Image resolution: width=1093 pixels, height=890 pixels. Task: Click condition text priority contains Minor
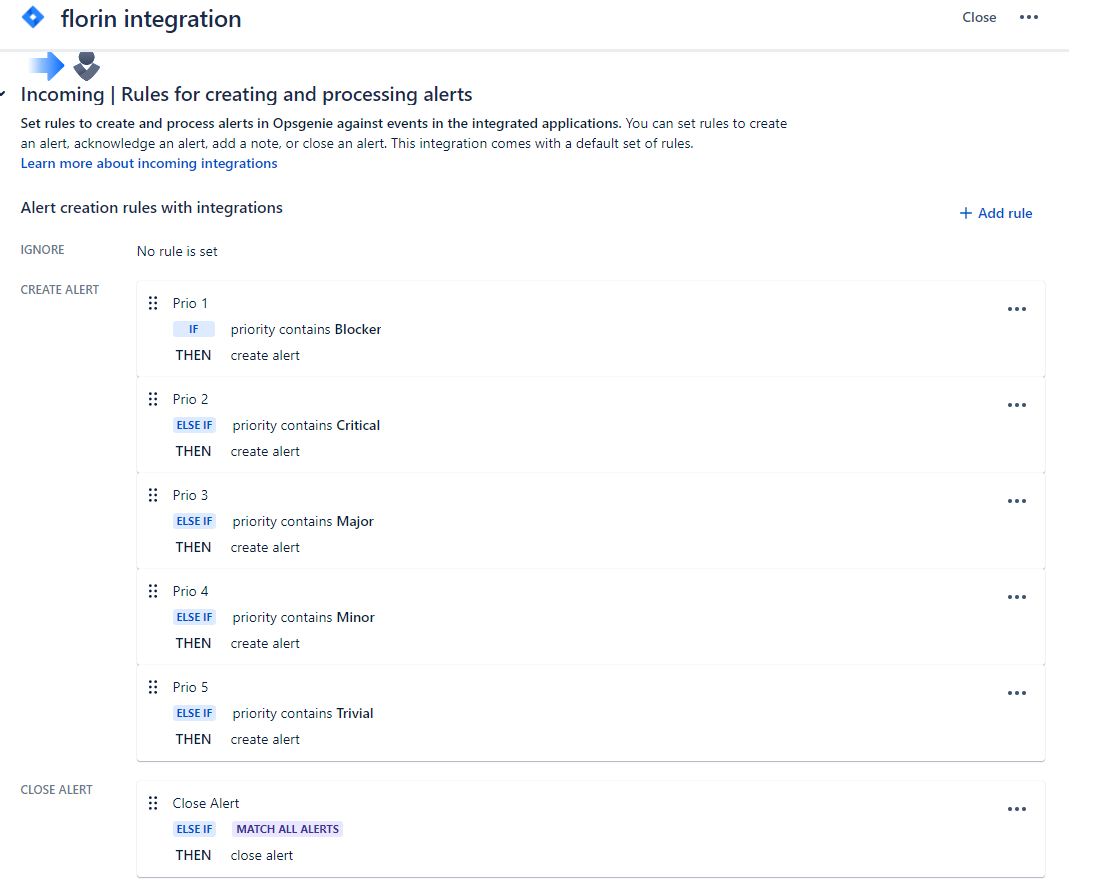point(304,618)
